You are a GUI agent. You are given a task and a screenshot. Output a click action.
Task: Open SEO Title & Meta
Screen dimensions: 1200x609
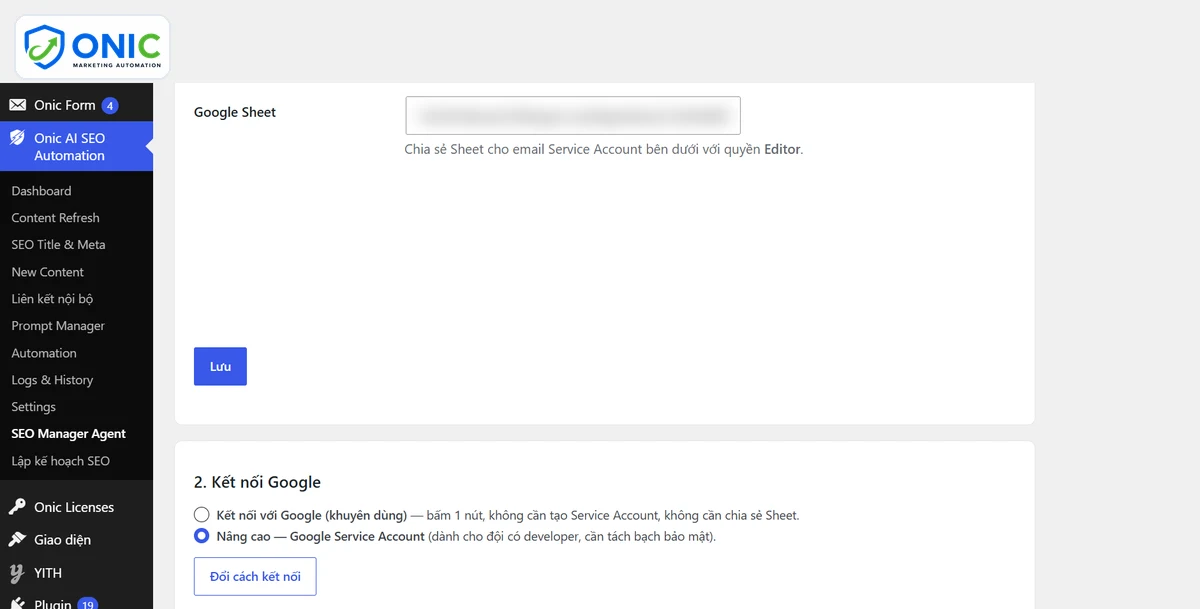pos(58,245)
